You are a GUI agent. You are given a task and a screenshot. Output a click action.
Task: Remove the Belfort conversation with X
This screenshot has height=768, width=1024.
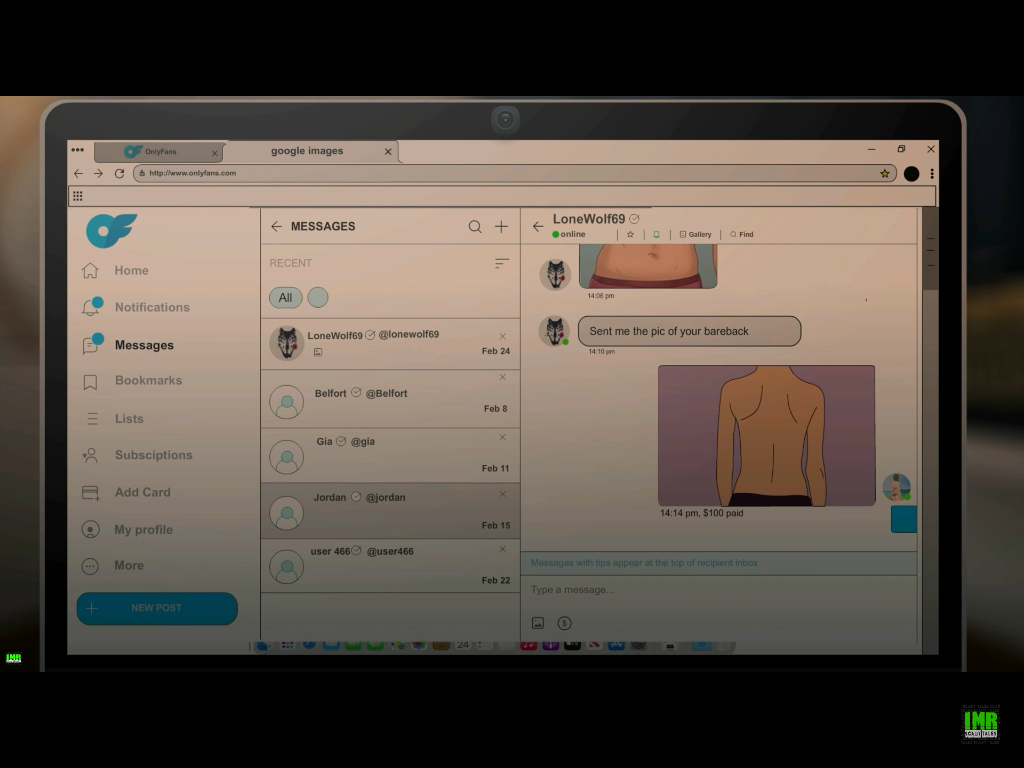pyautogui.click(x=502, y=377)
